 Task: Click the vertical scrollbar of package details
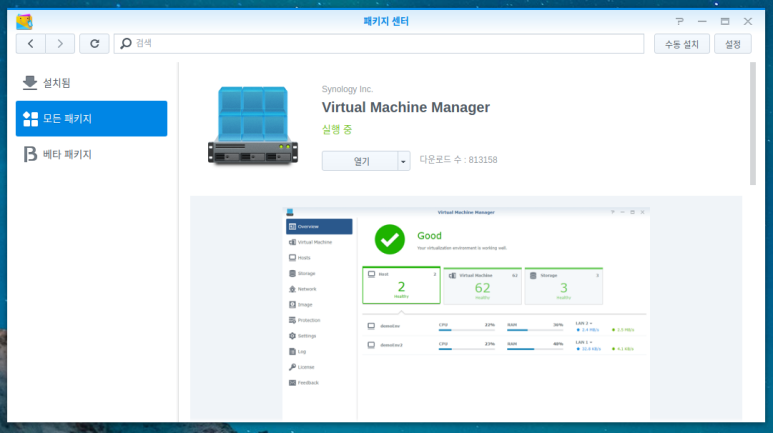(753, 124)
